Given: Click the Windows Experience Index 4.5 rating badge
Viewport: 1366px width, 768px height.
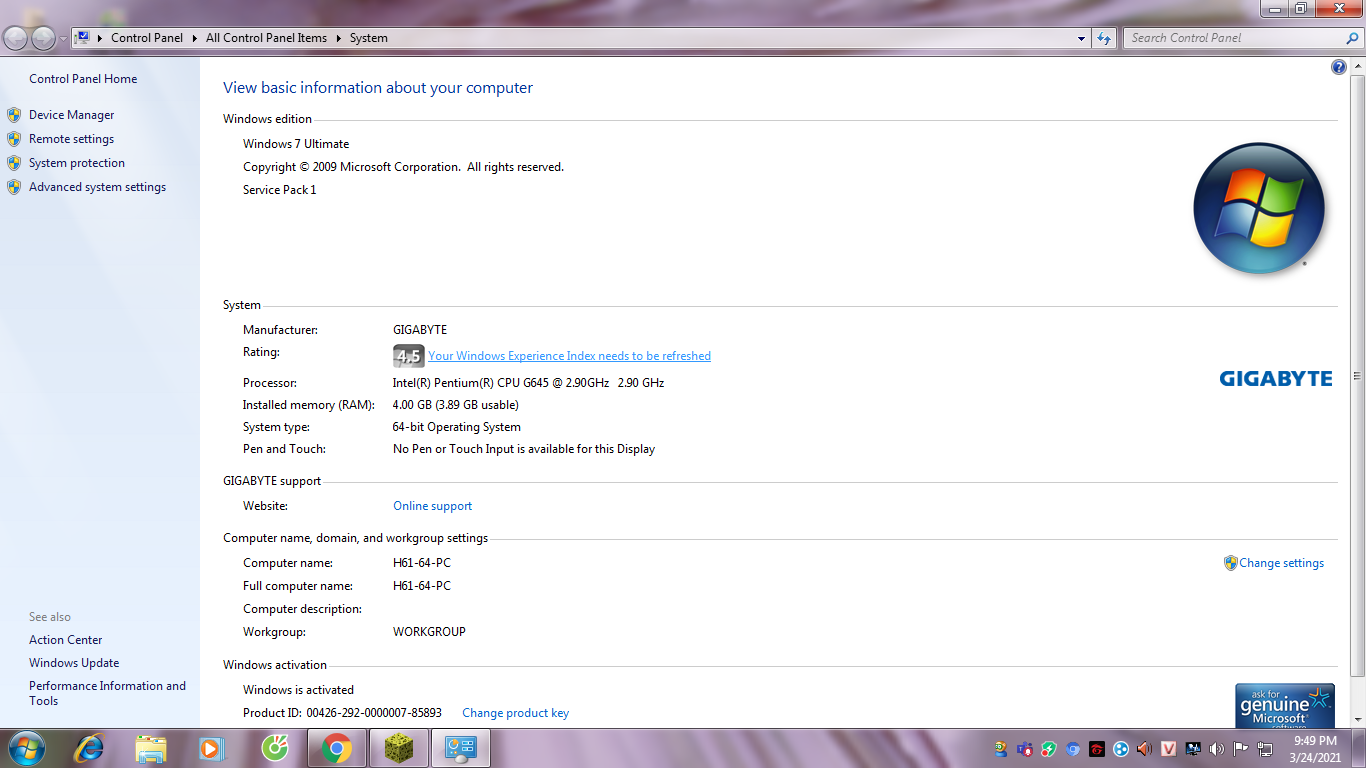Looking at the screenshot, I should [x=409, y=356].
